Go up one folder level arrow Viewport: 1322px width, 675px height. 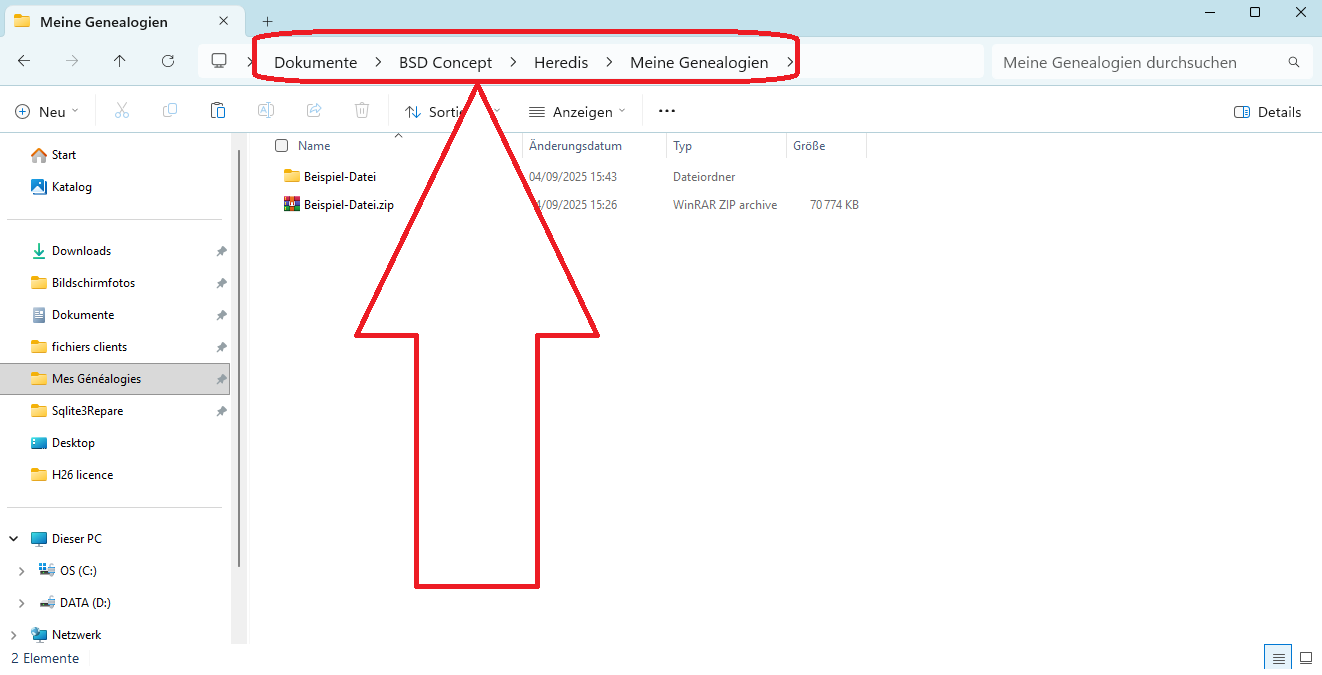(120, 61)
